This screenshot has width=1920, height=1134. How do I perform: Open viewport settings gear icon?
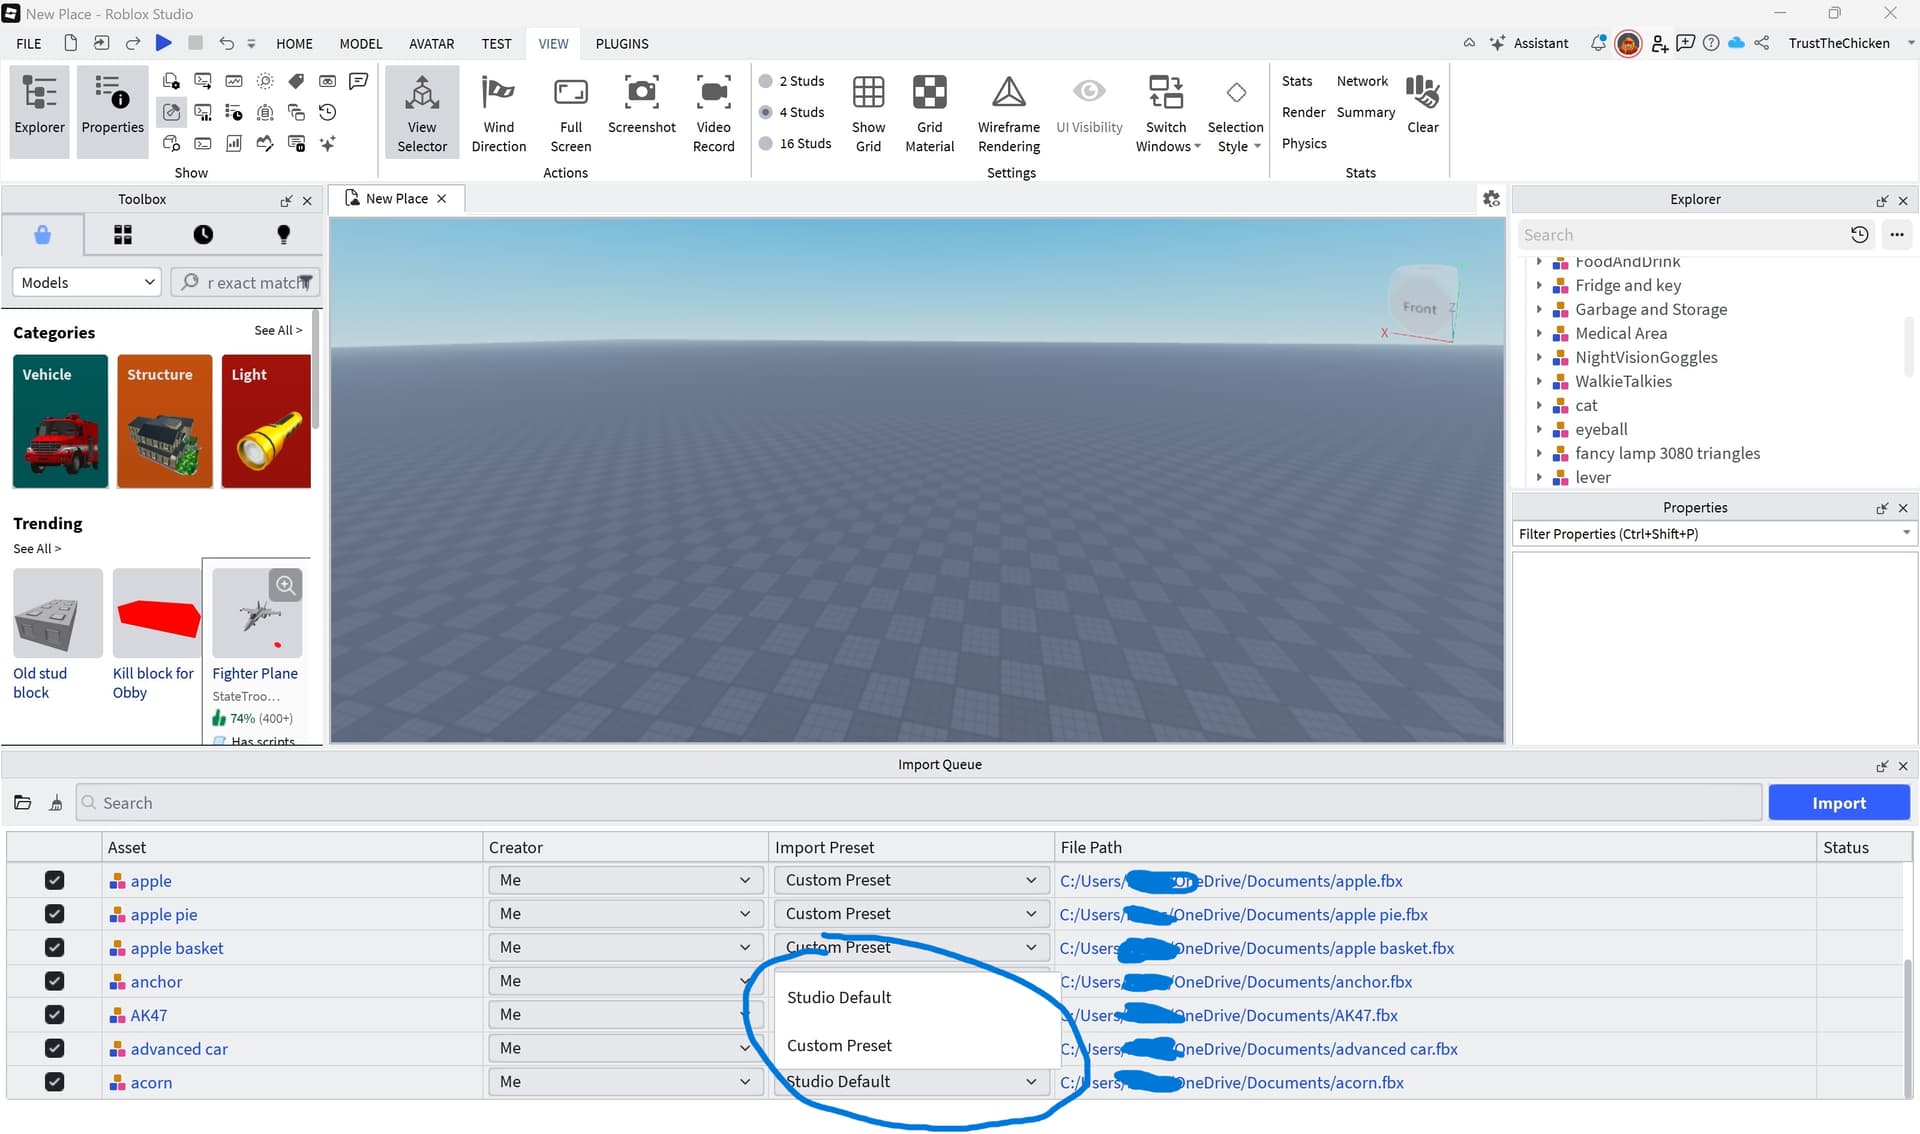(1491, 199)
